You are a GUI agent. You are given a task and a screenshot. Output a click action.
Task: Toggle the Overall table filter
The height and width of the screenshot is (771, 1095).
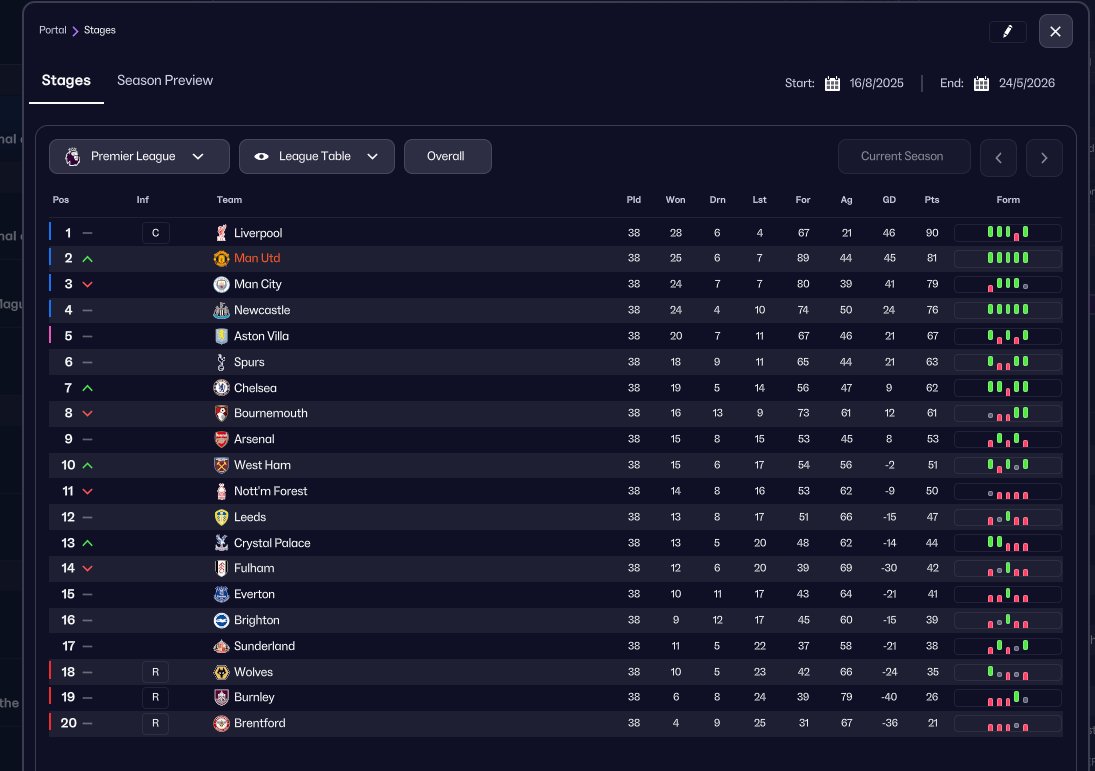point(447,157)
